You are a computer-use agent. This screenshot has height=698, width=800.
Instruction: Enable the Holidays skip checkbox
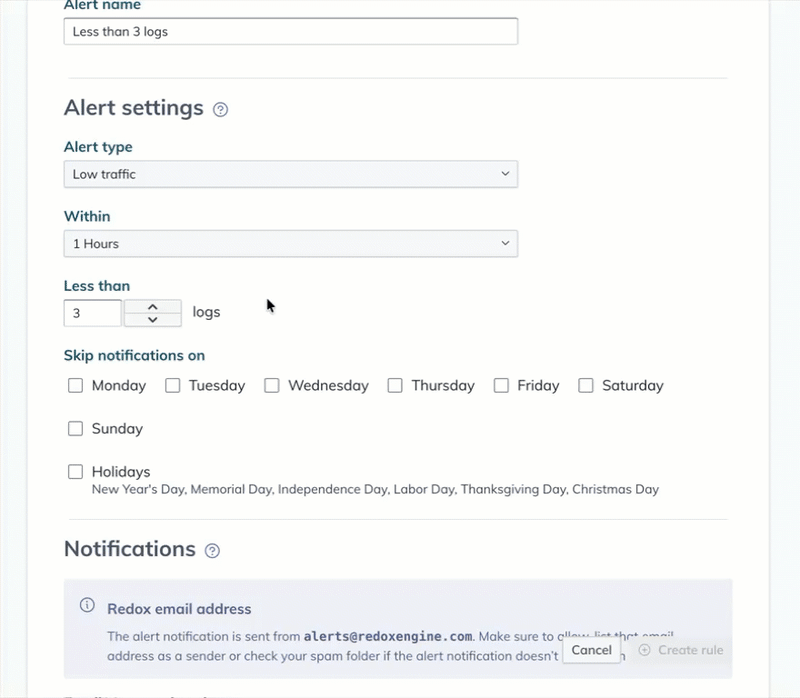75,471
